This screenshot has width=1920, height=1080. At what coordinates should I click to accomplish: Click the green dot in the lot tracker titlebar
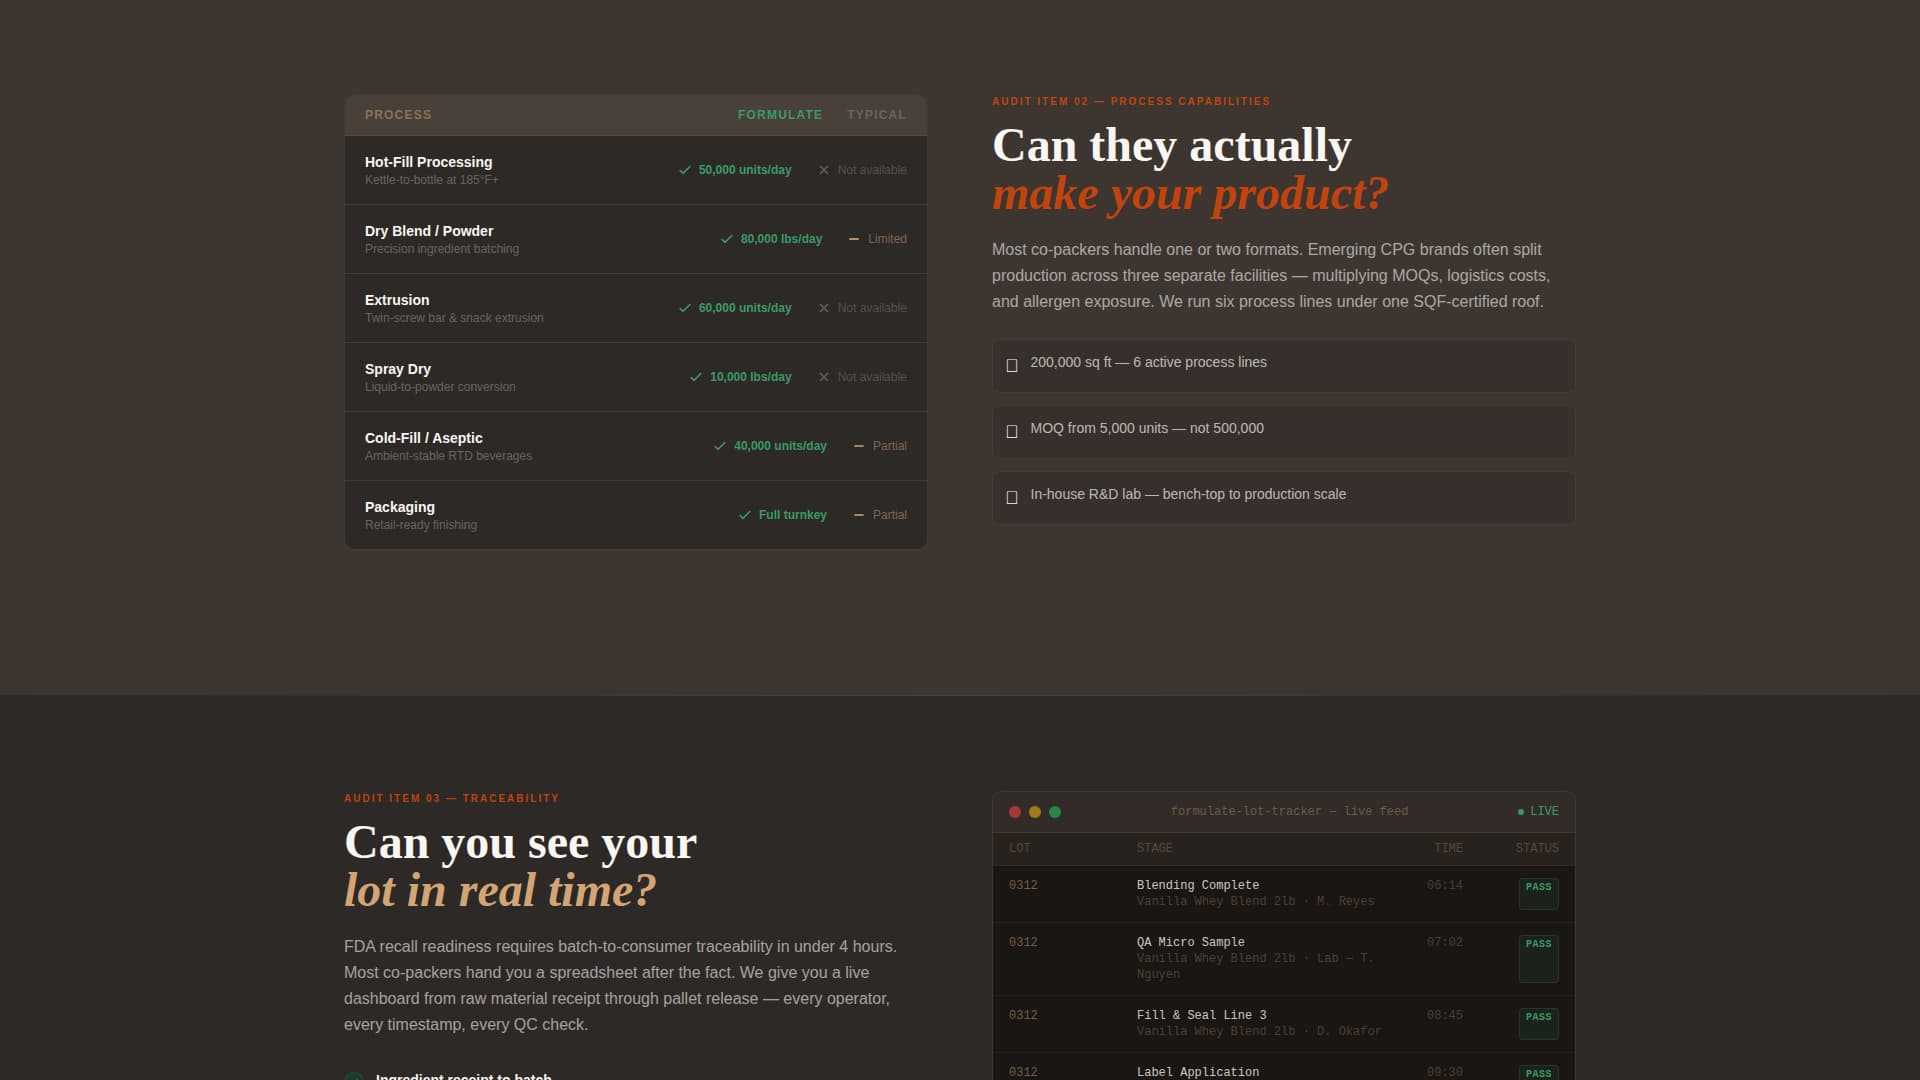1056,812
